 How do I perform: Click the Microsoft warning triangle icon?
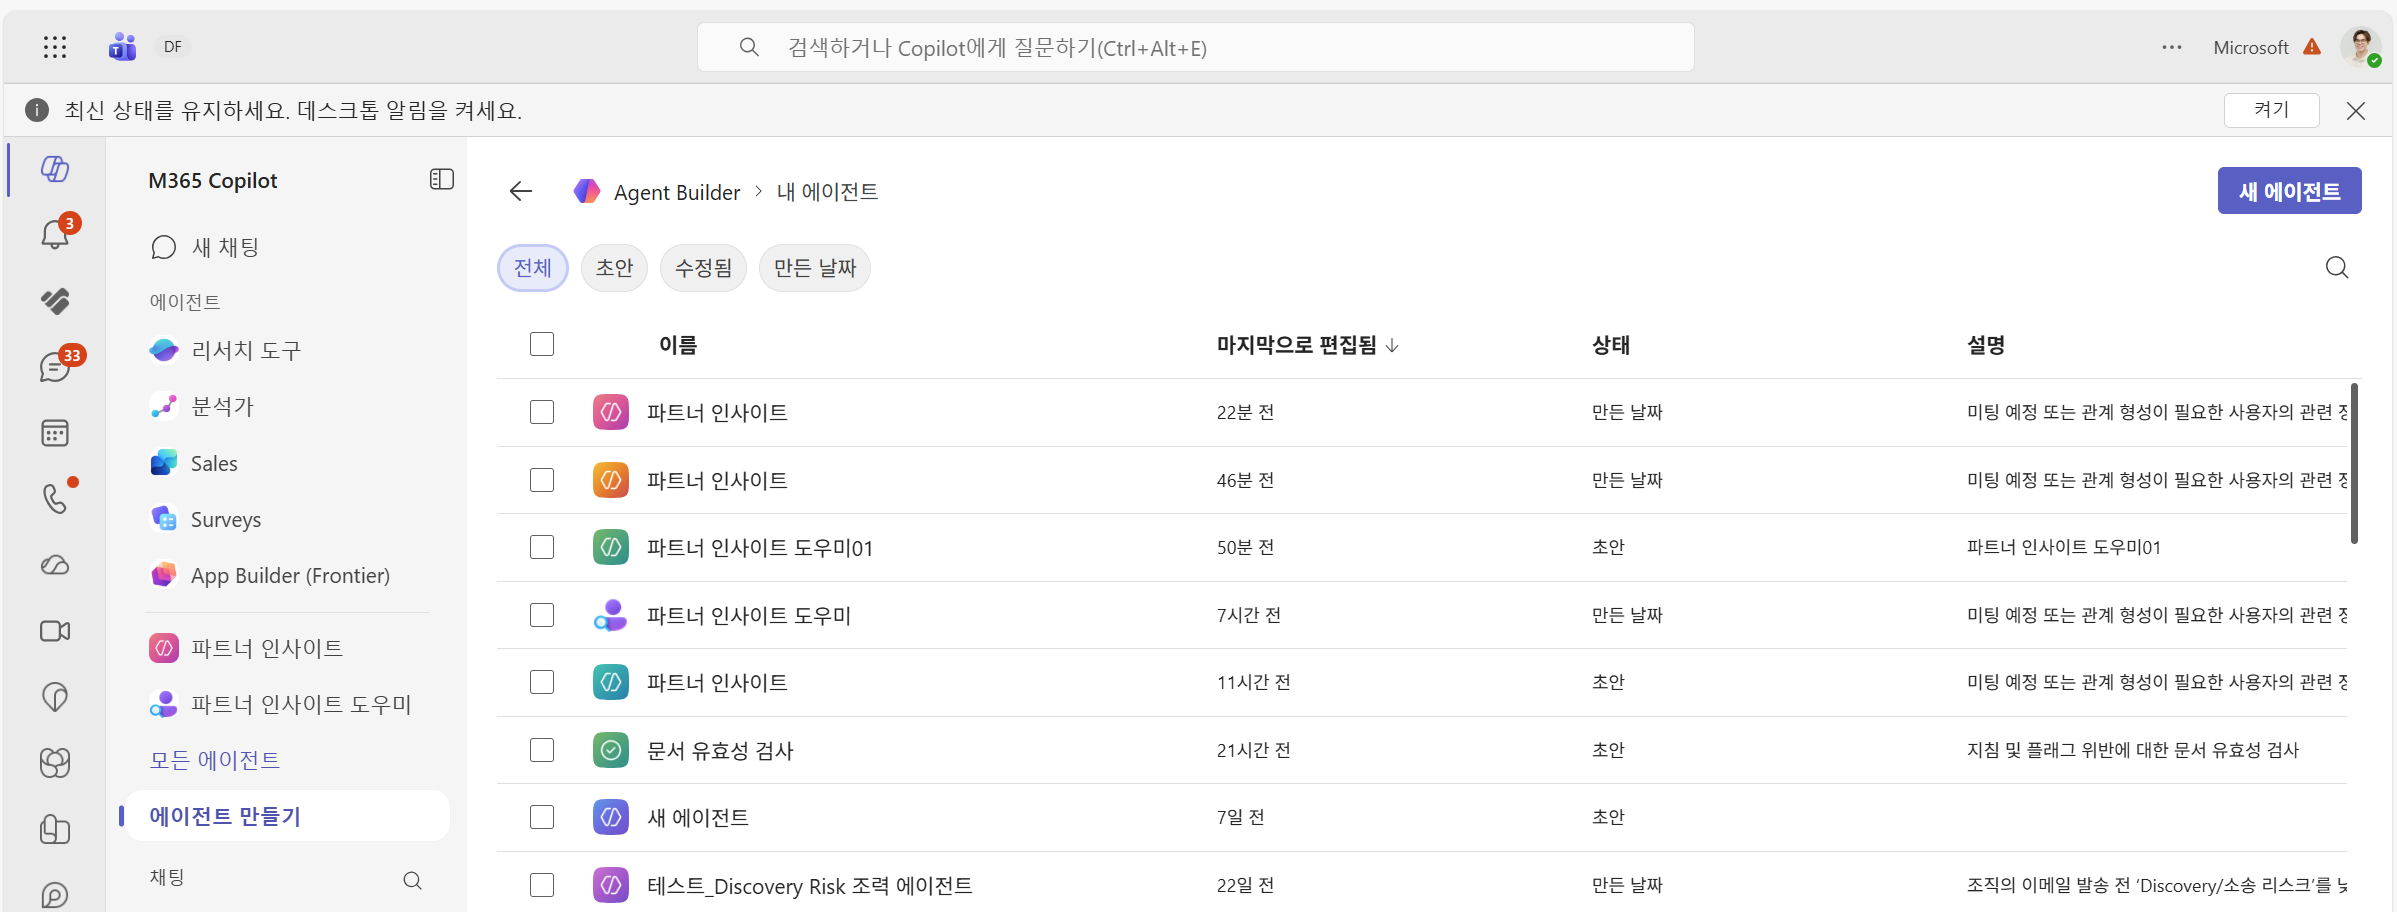tap(2312, 47)
